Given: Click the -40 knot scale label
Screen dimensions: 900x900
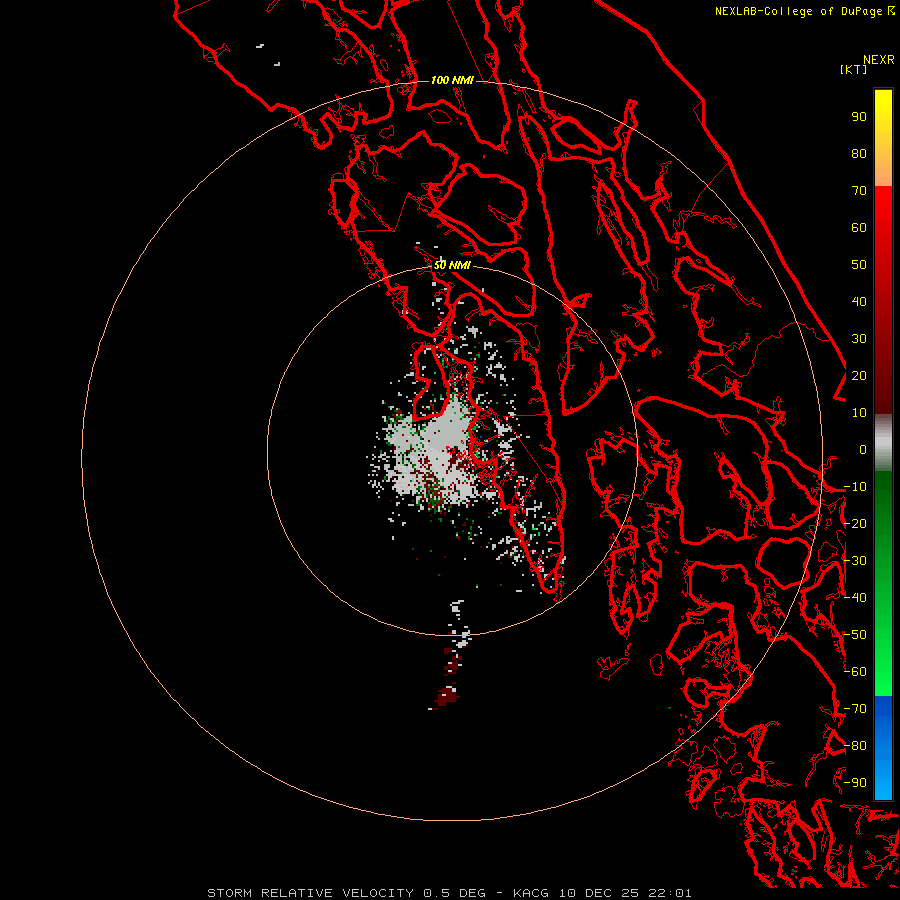Looking at the screenshot, I should (855, 598).
